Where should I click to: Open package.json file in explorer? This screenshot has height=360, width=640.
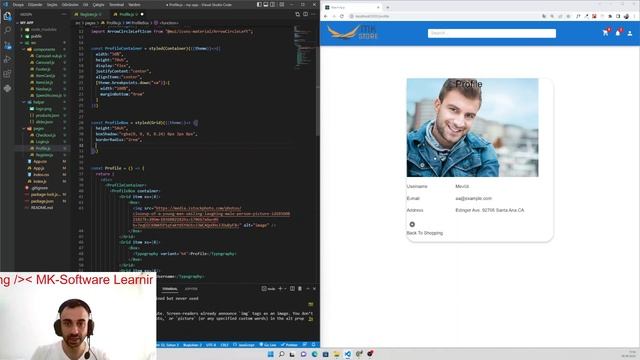click(42, 201)
